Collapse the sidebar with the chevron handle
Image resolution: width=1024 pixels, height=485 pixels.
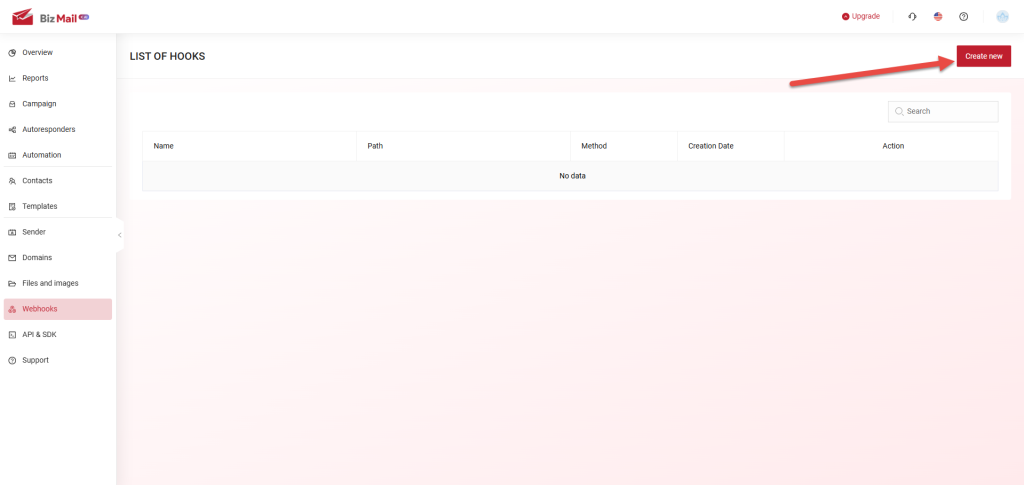coord(120,235)
